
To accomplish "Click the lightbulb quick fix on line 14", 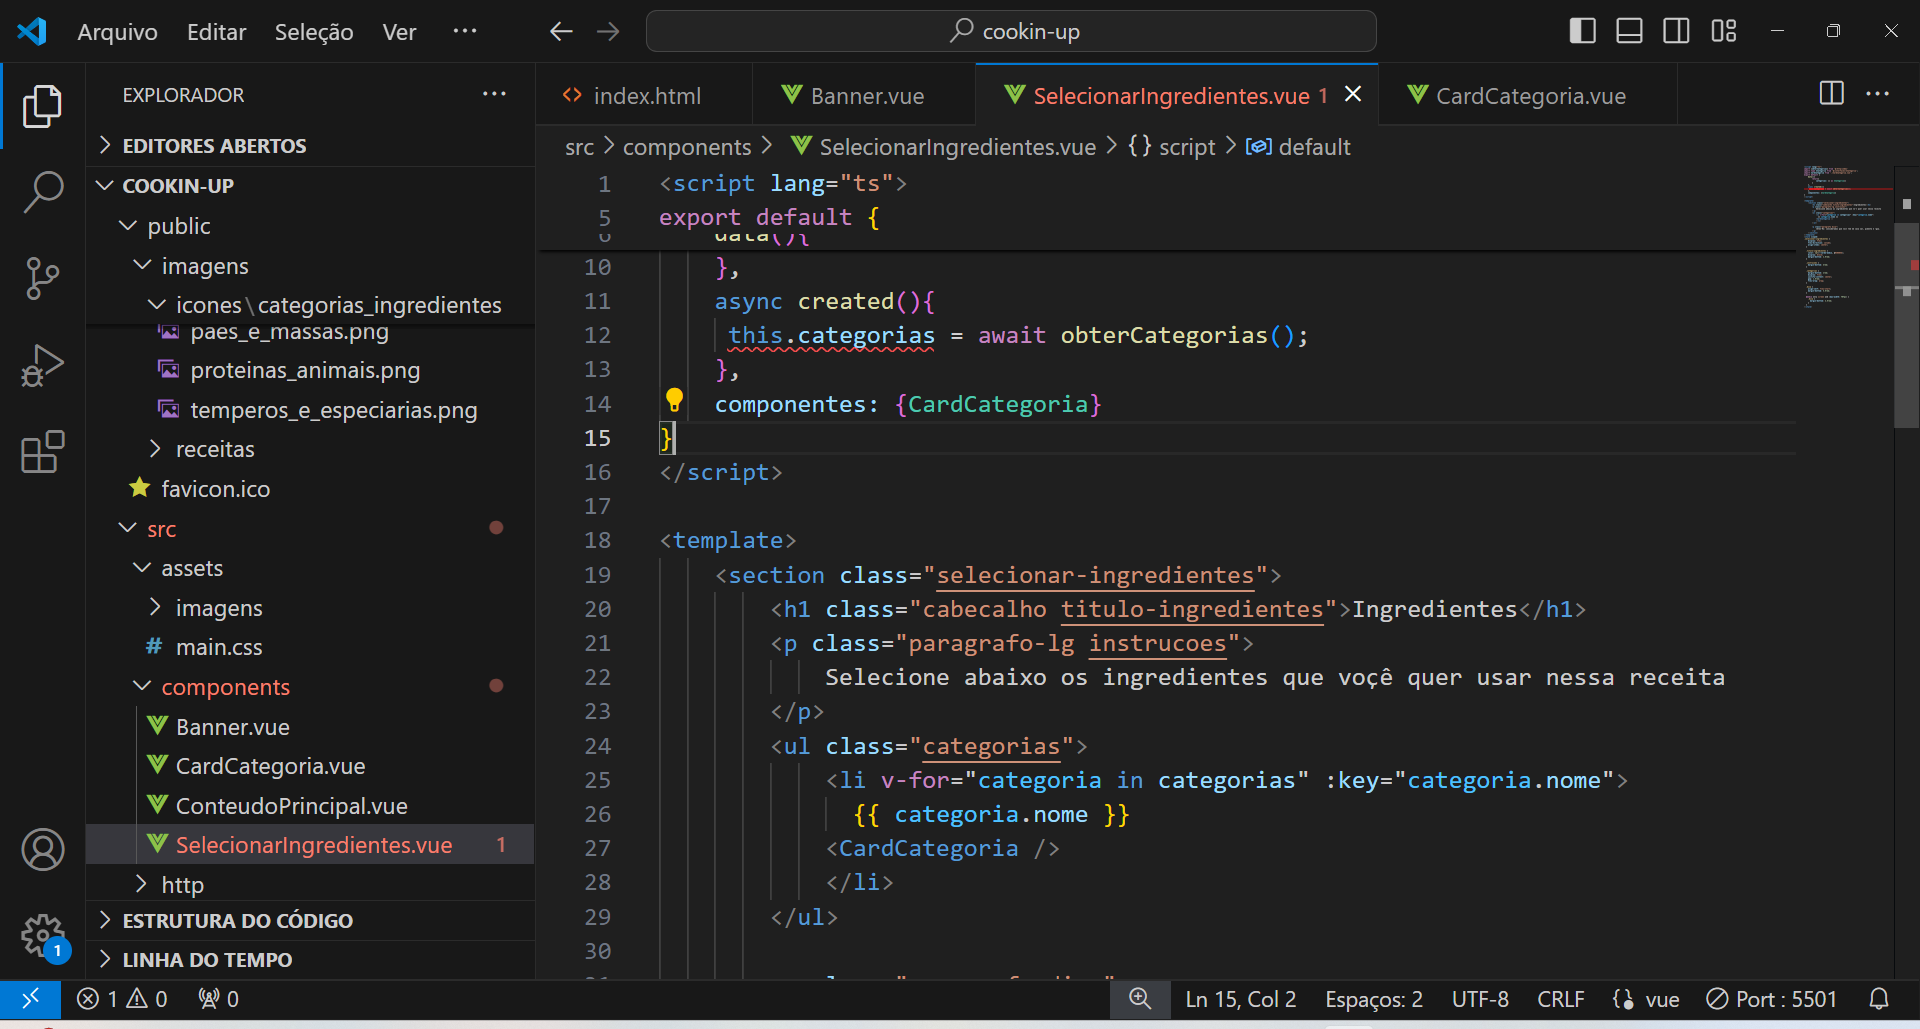I will point(674,401).
